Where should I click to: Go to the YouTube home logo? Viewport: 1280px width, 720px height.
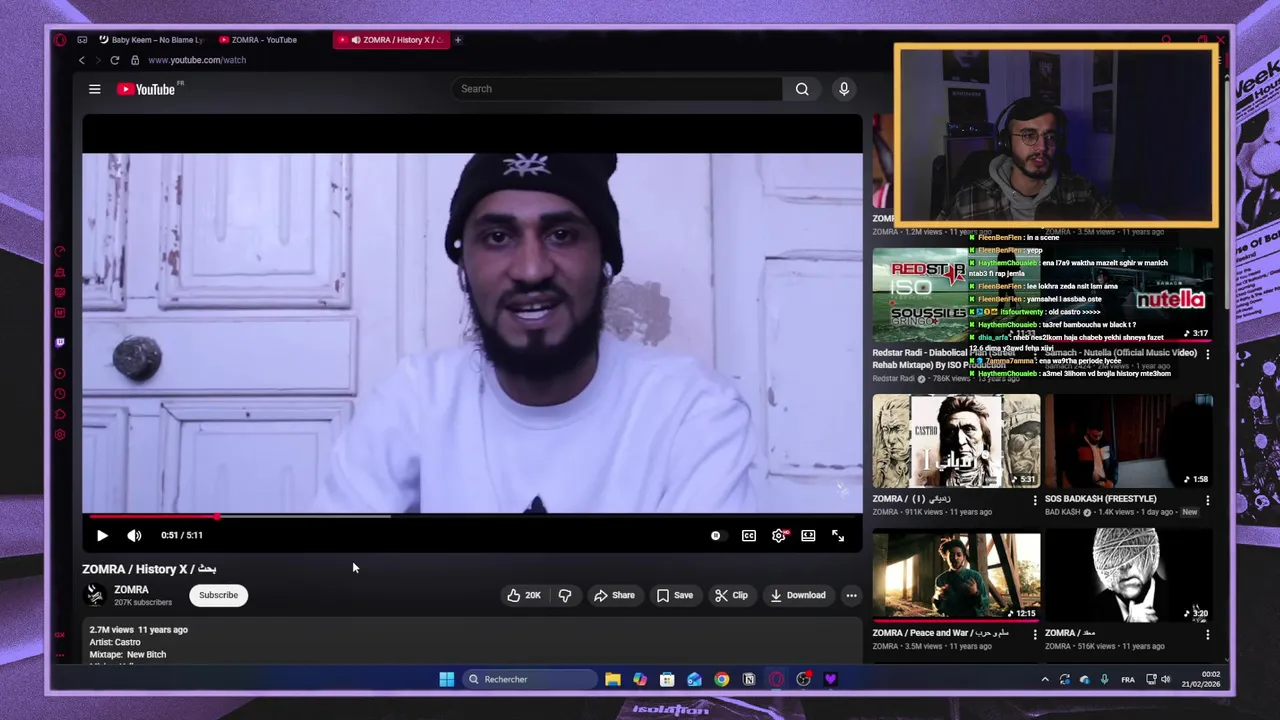coord(146,89)
